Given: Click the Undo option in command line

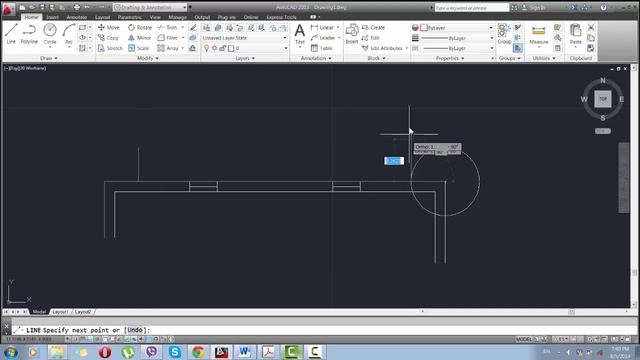Looking at the screenshot, I should 135,330.
